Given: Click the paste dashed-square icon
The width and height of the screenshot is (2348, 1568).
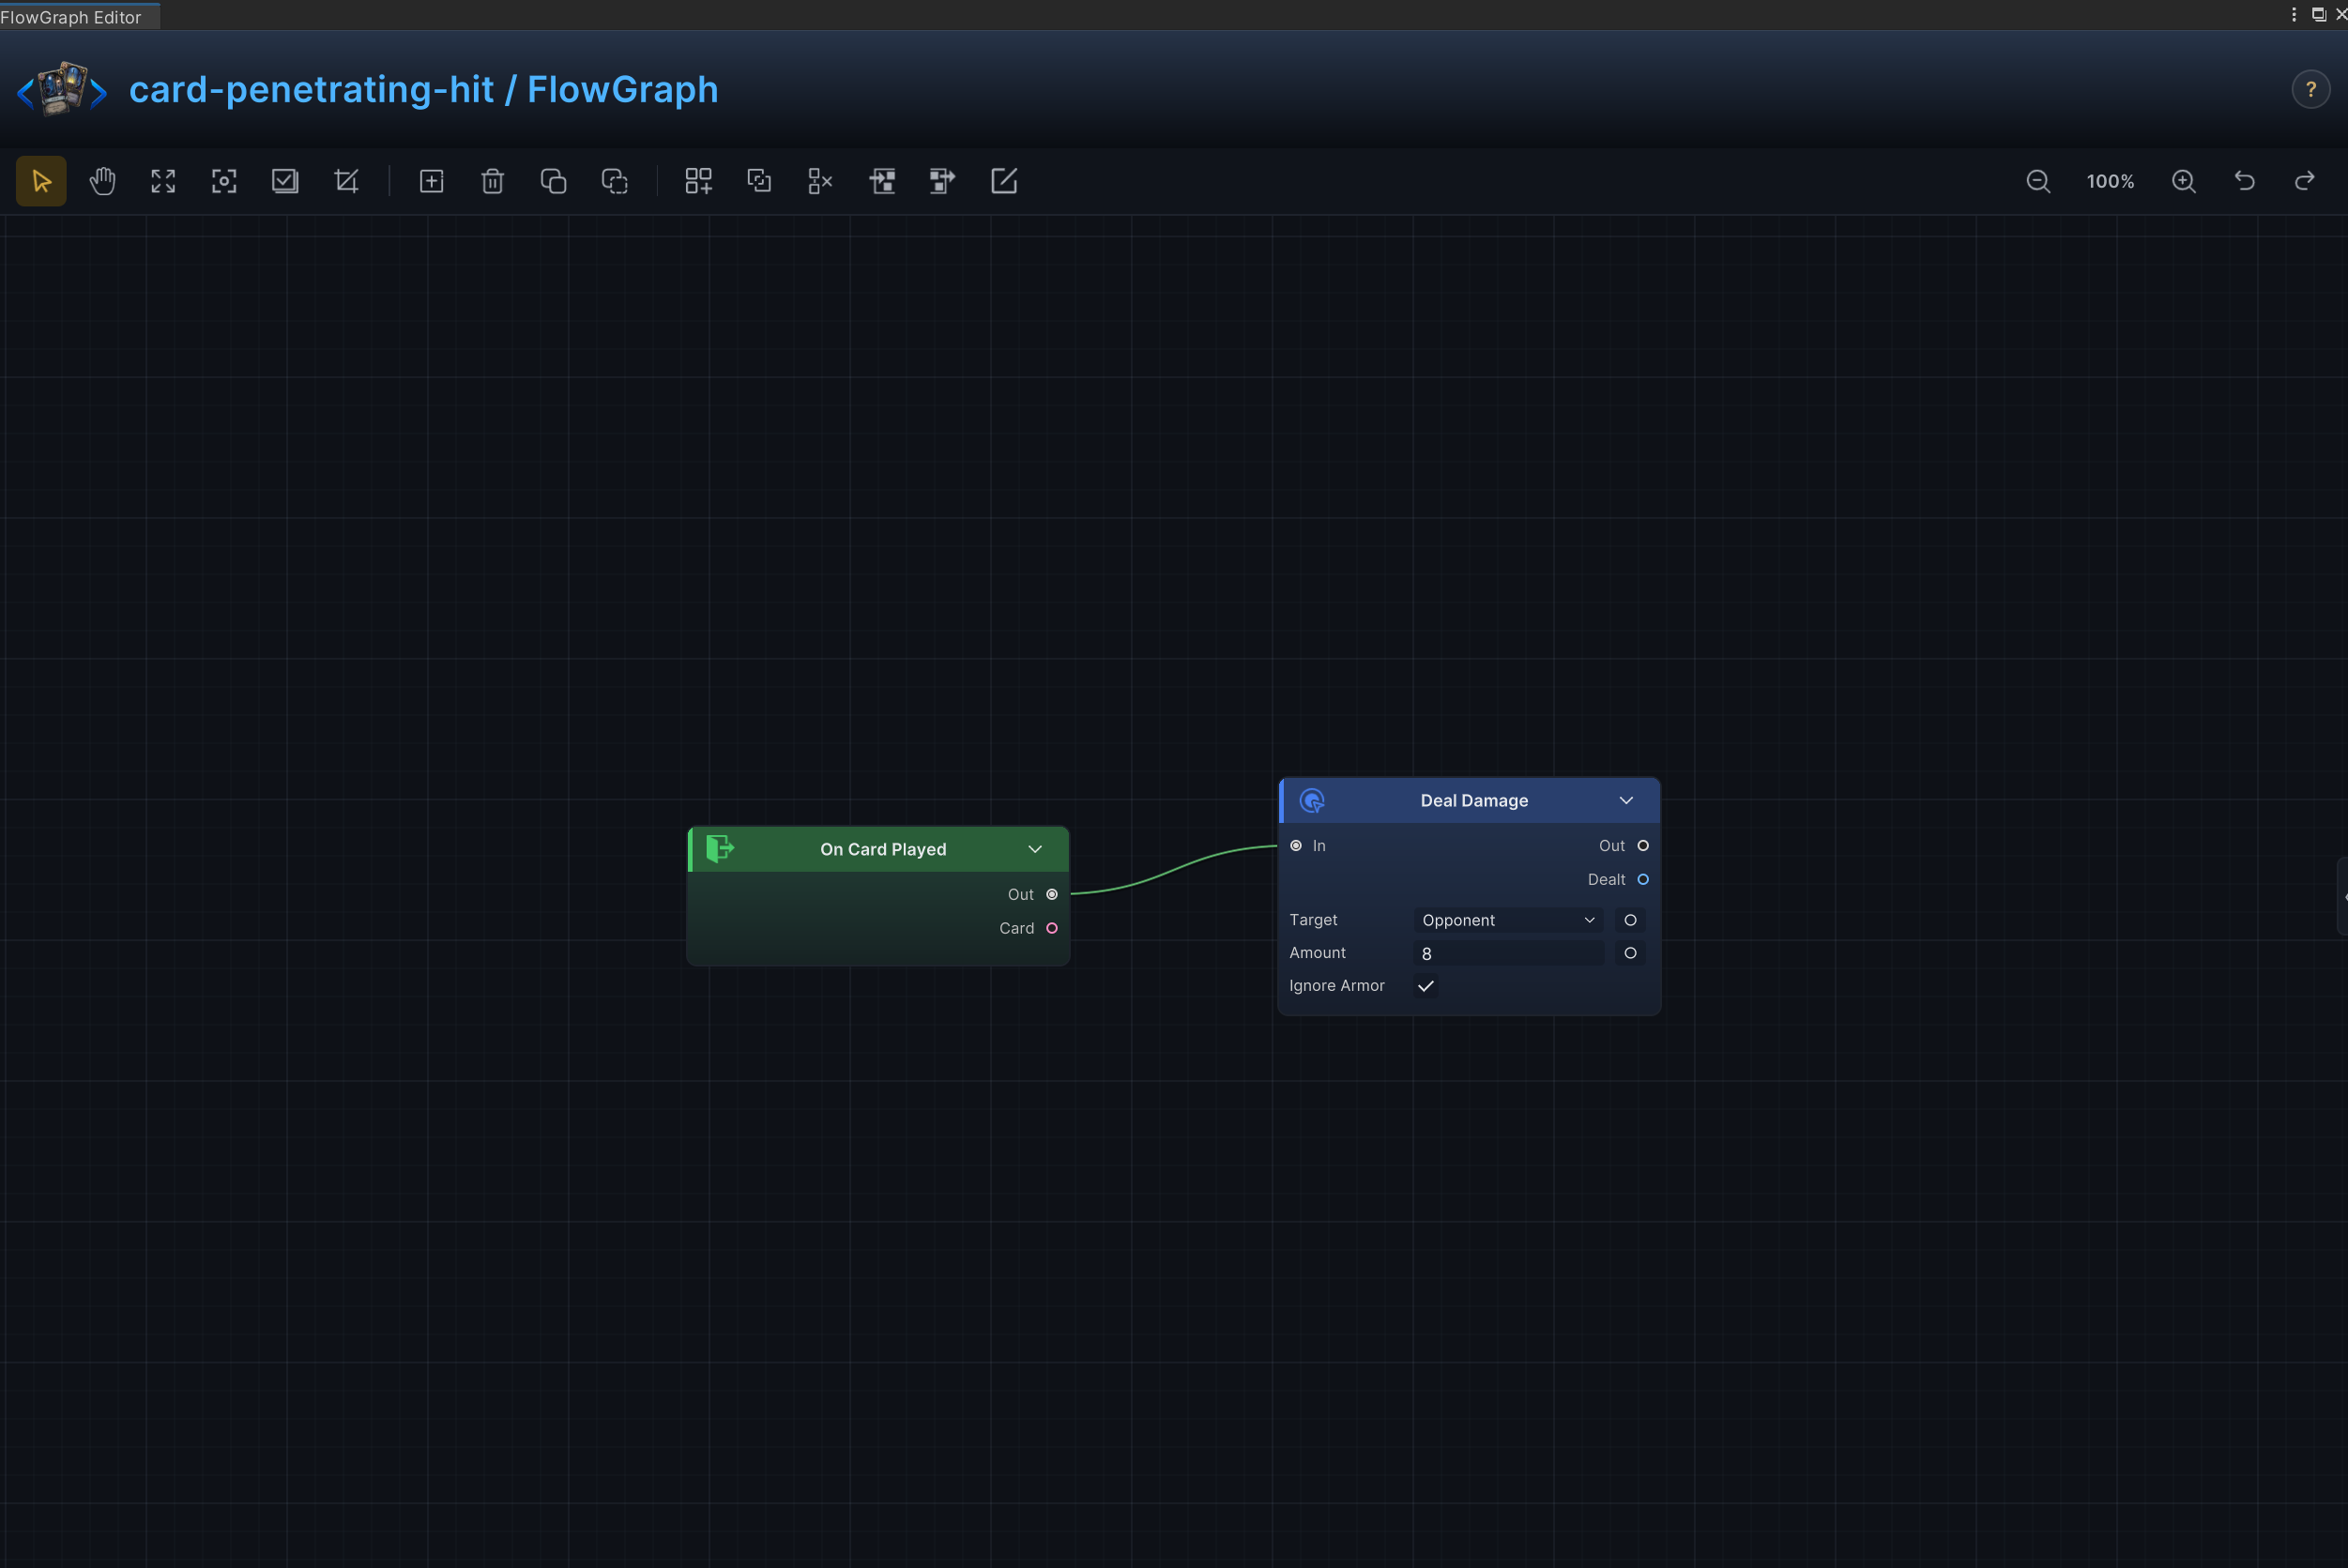Looking at the screenshot, I should click(x=614, y=181).
